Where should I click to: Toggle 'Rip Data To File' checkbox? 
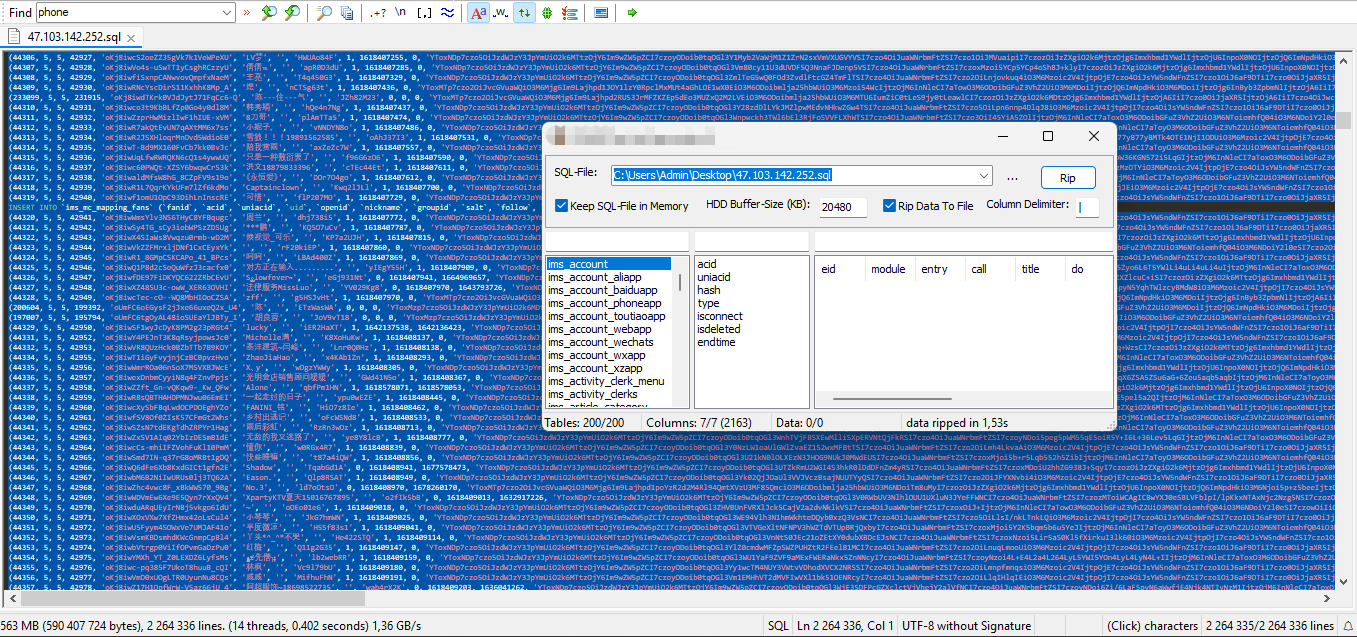pos(889,206)
